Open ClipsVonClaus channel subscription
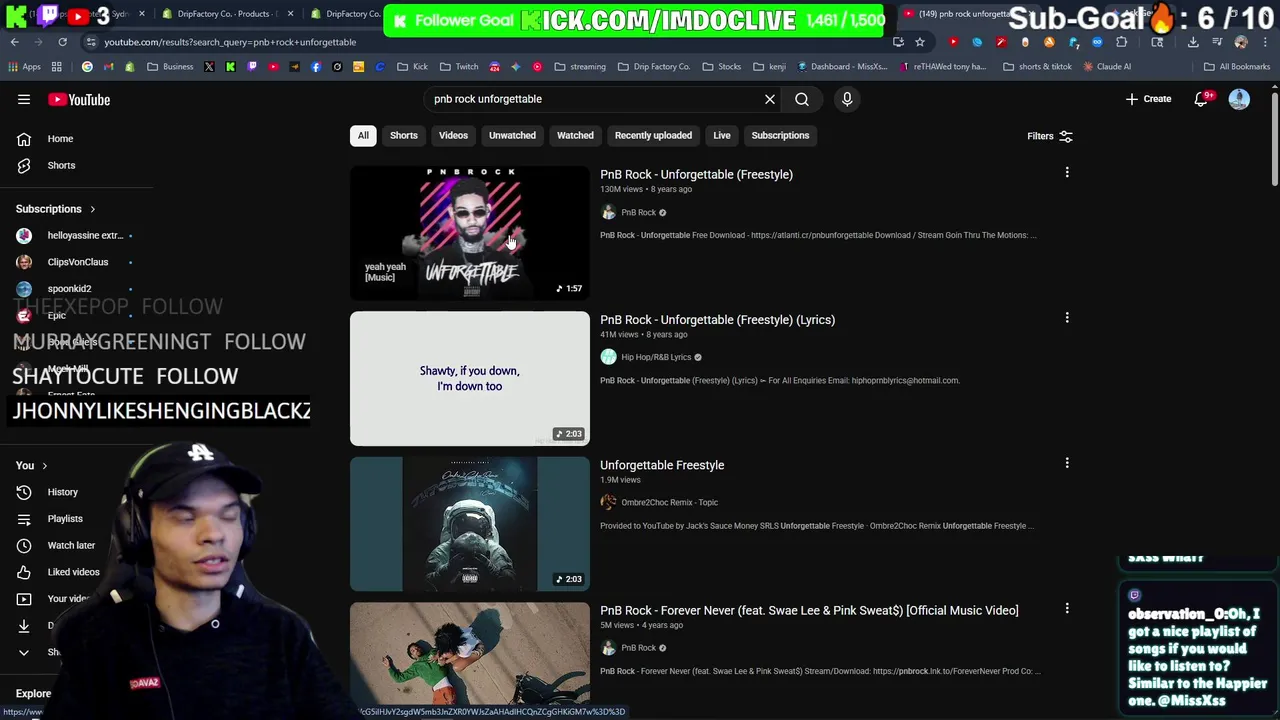 pyautogui.click(x=76, y=262)
